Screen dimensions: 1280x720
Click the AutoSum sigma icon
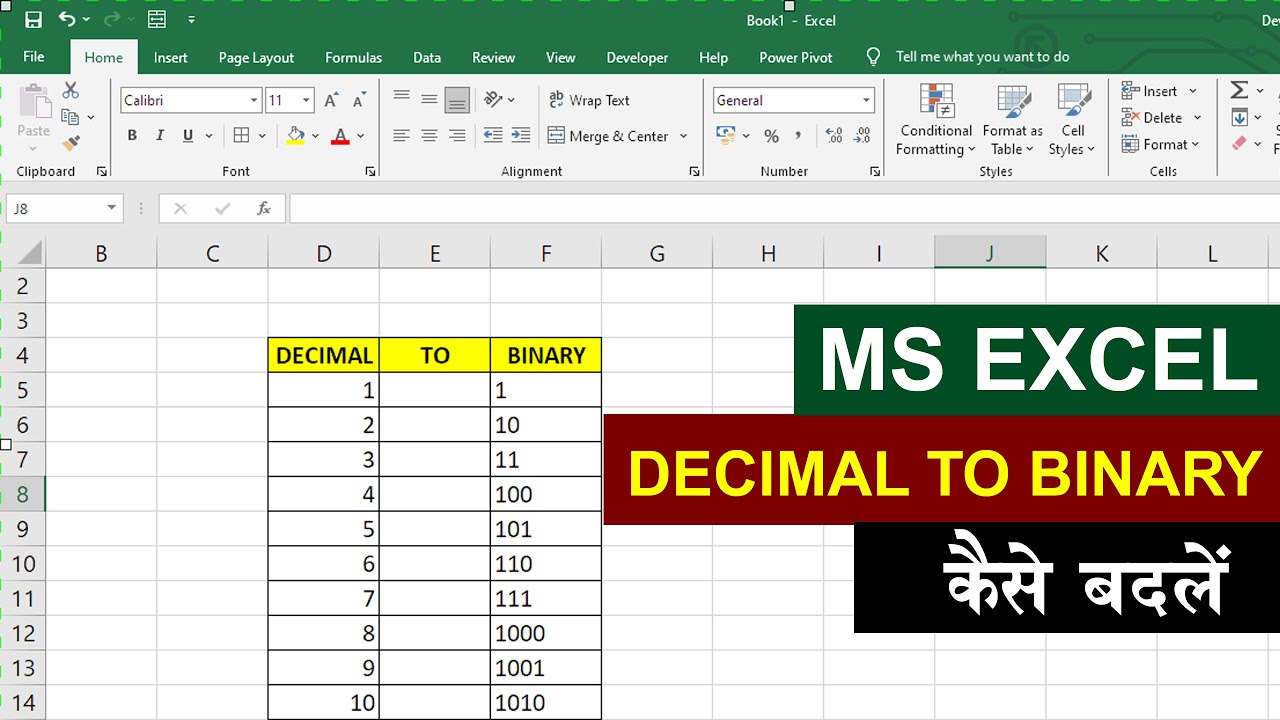(x=1239, y=90)
